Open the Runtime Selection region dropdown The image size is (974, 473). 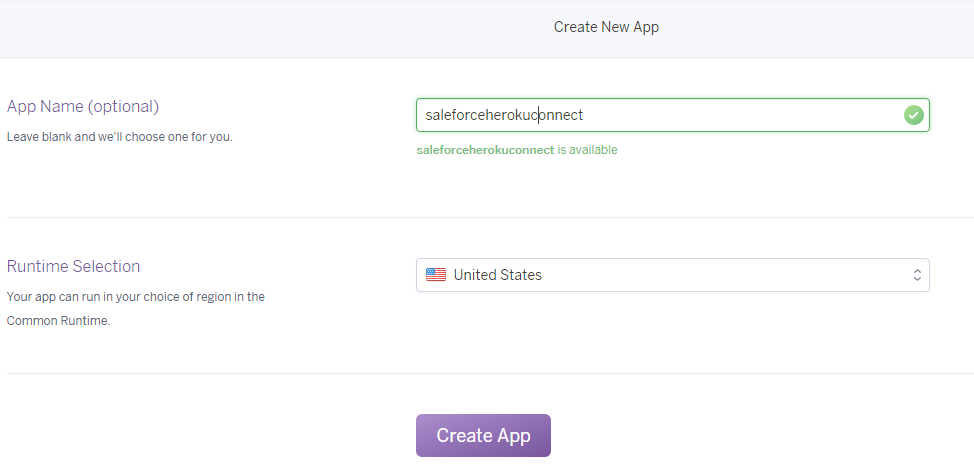pos(672,275)
